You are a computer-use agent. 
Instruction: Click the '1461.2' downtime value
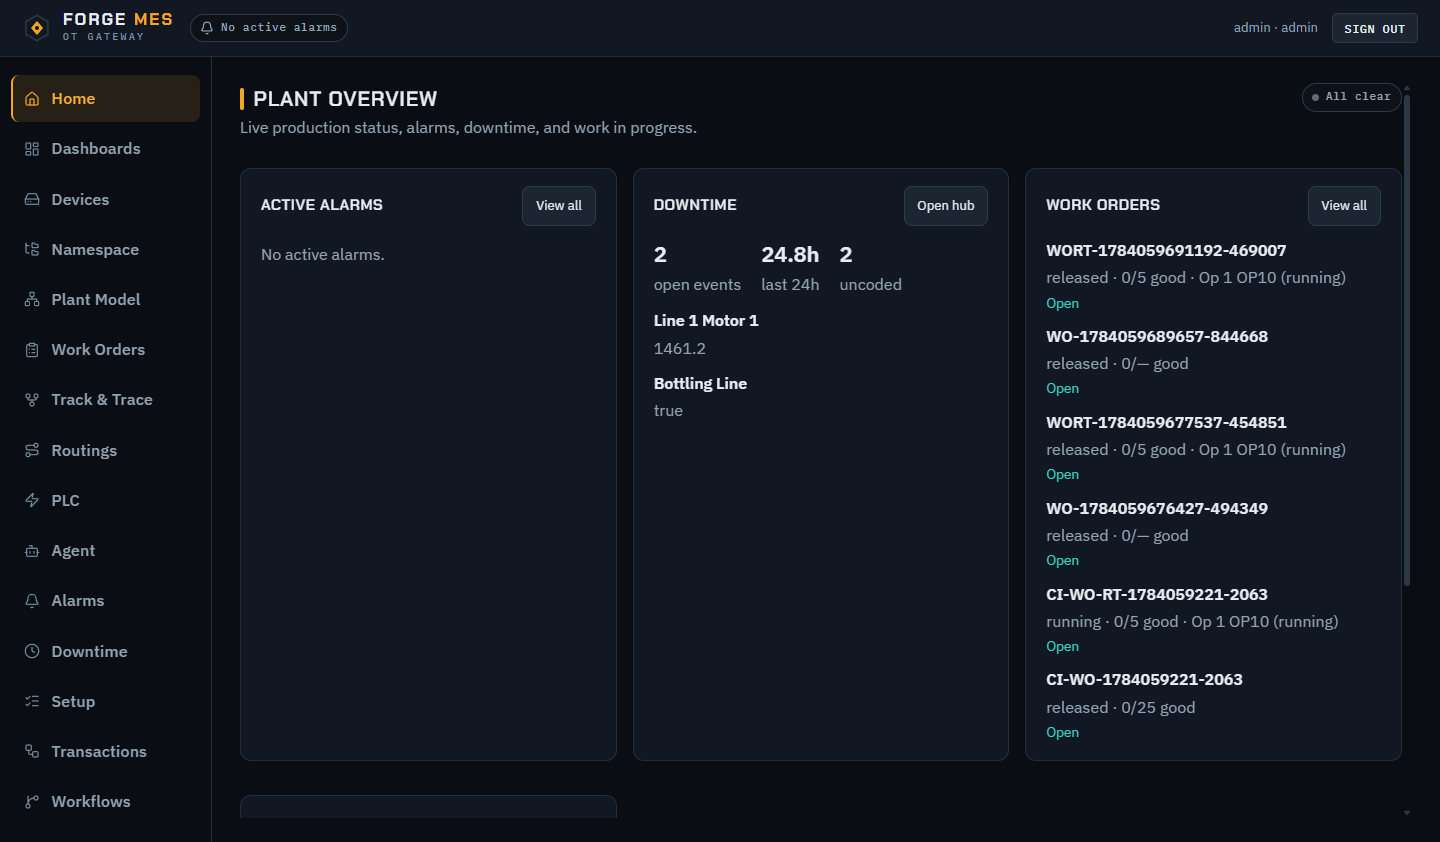click(680, 349)
